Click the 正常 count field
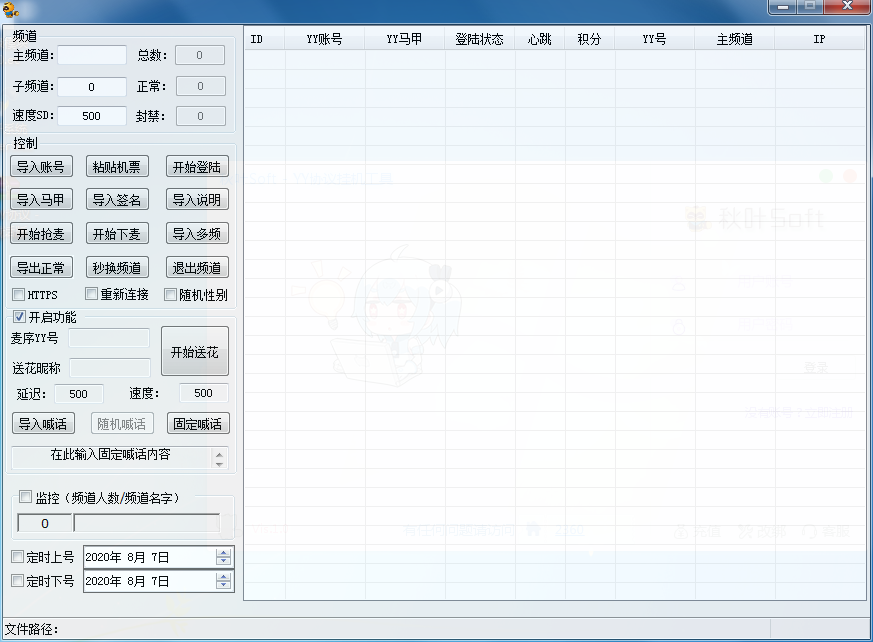 coord(201,86)
